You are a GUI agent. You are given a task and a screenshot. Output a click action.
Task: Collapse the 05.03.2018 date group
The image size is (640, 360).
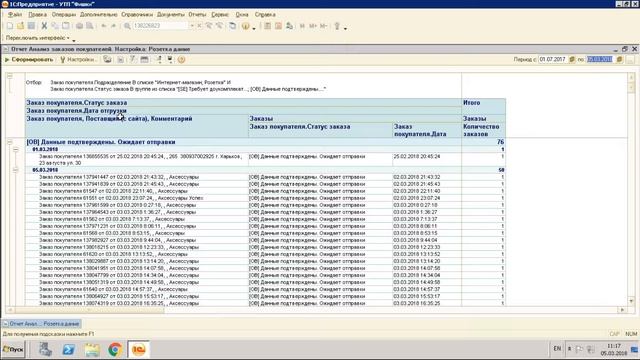(x=16, y=170)
